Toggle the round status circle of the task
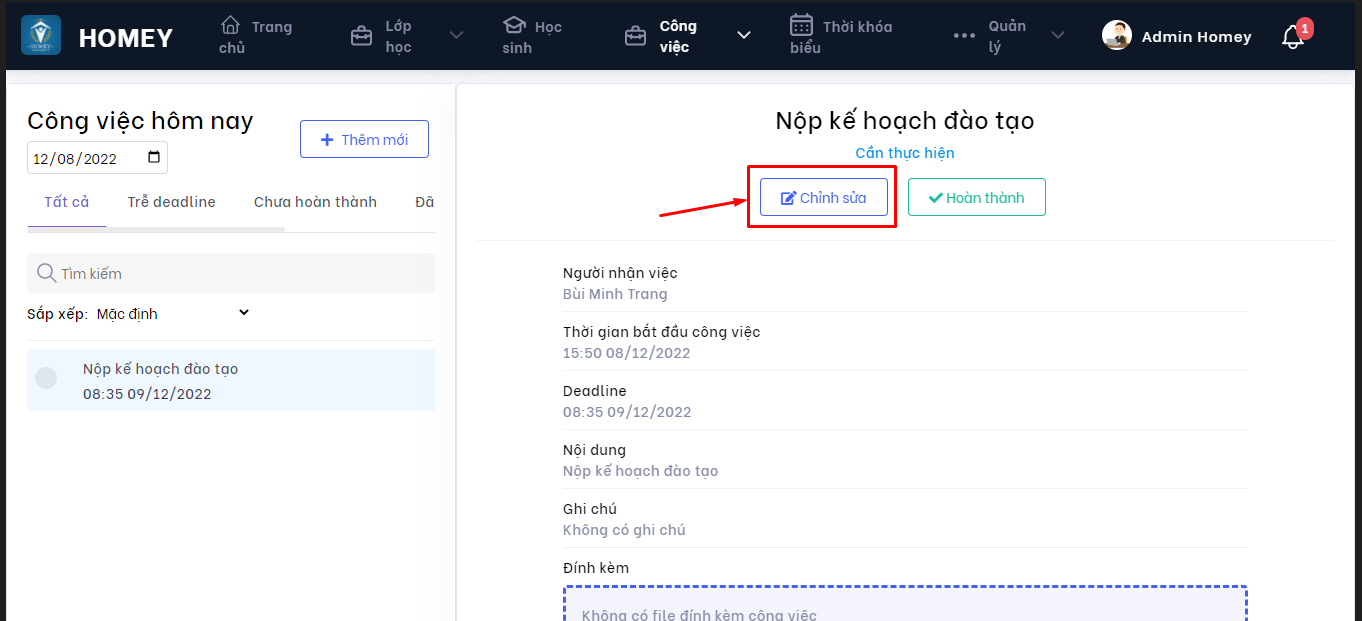Viewport: 1362px width, 621px height. (x=46, y=378)
